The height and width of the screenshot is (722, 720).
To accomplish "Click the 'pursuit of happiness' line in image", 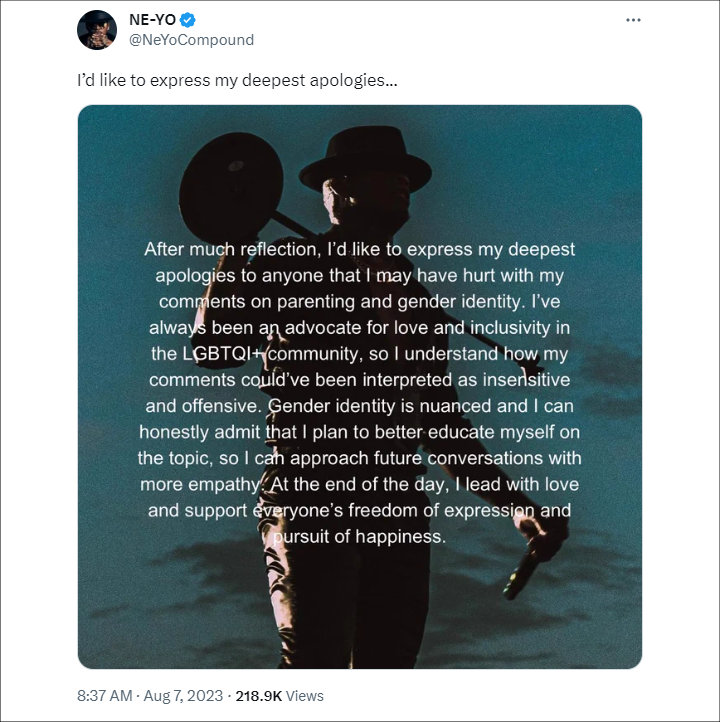I will point(360,536).
